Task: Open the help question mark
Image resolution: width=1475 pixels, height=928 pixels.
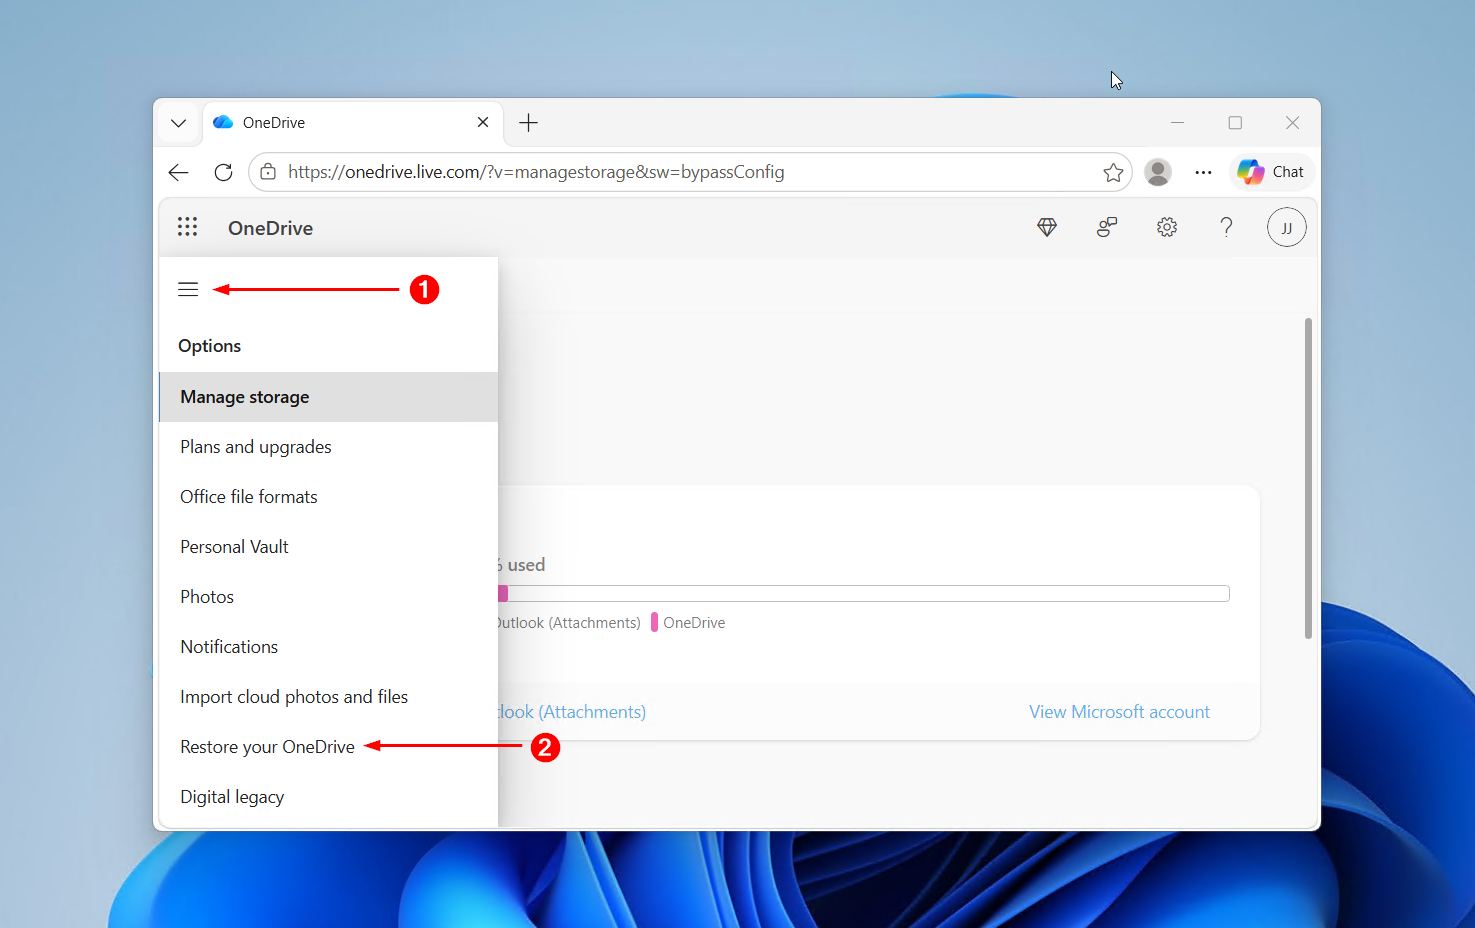Action: pyautogui.click(x=1226, y=228)
